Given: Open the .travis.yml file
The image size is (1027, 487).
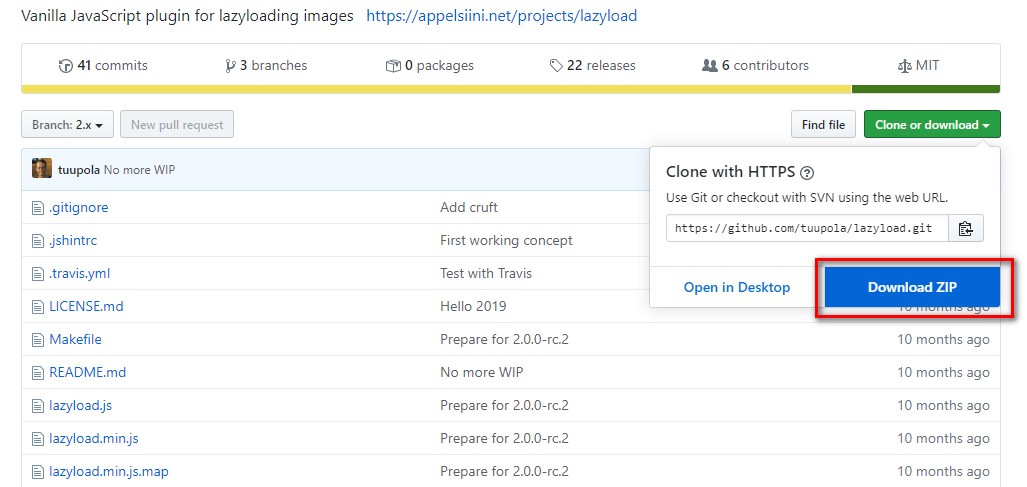Looking at the screenshot, I should pos(79,273).
